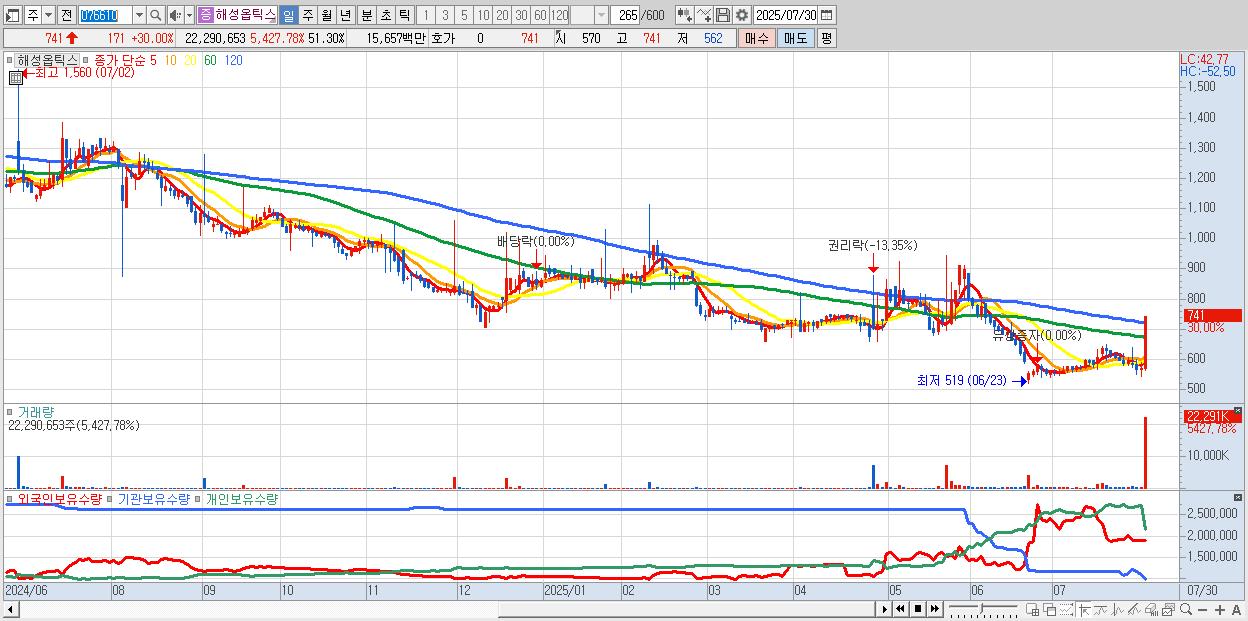Image resolution: width=1248 pixels, height=621 pixels.
Task: Click the 주 button in toolbar
Action: click(33, 15)
